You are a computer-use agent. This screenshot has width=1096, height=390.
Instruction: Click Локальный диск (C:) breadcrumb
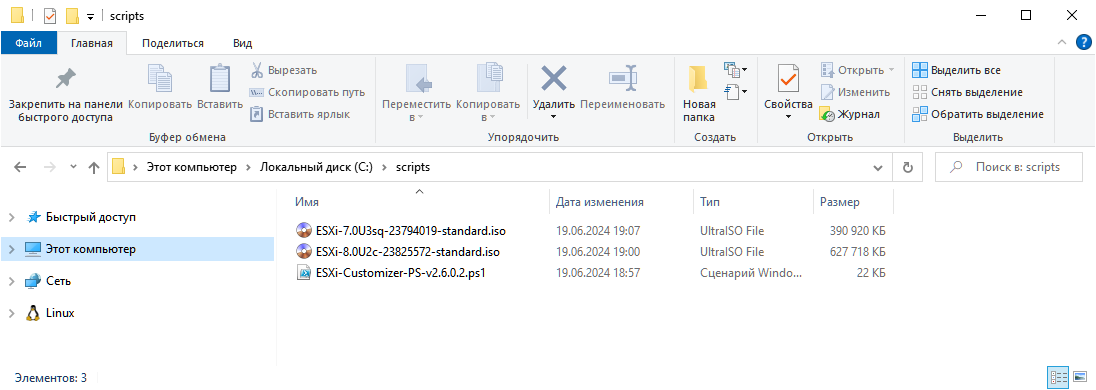click(x=317, y=167)
